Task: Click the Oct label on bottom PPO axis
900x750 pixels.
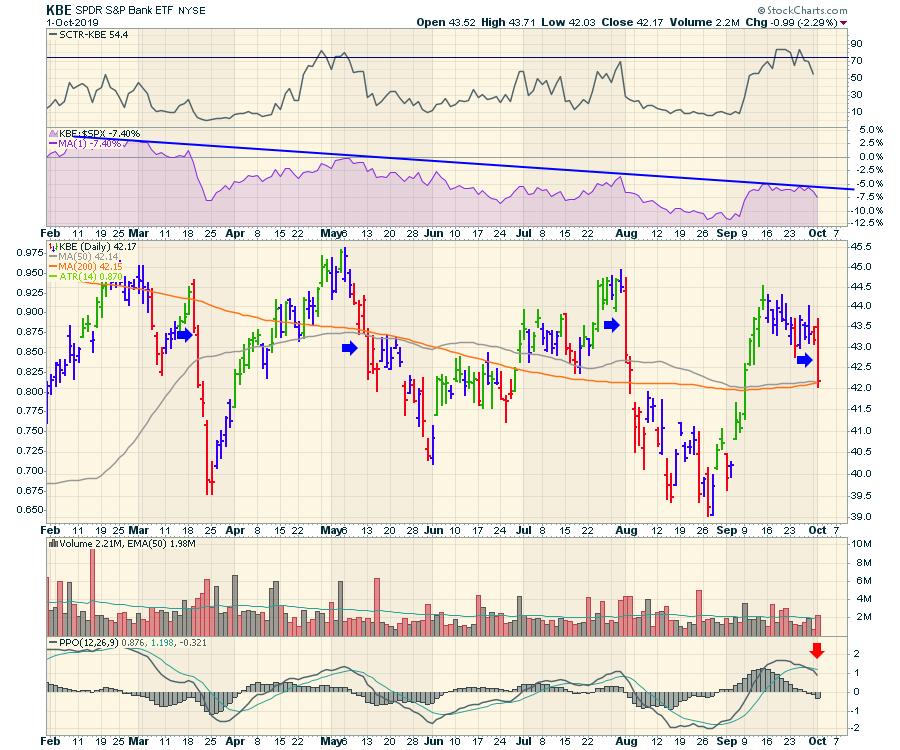Action: [x=817, y=741]
